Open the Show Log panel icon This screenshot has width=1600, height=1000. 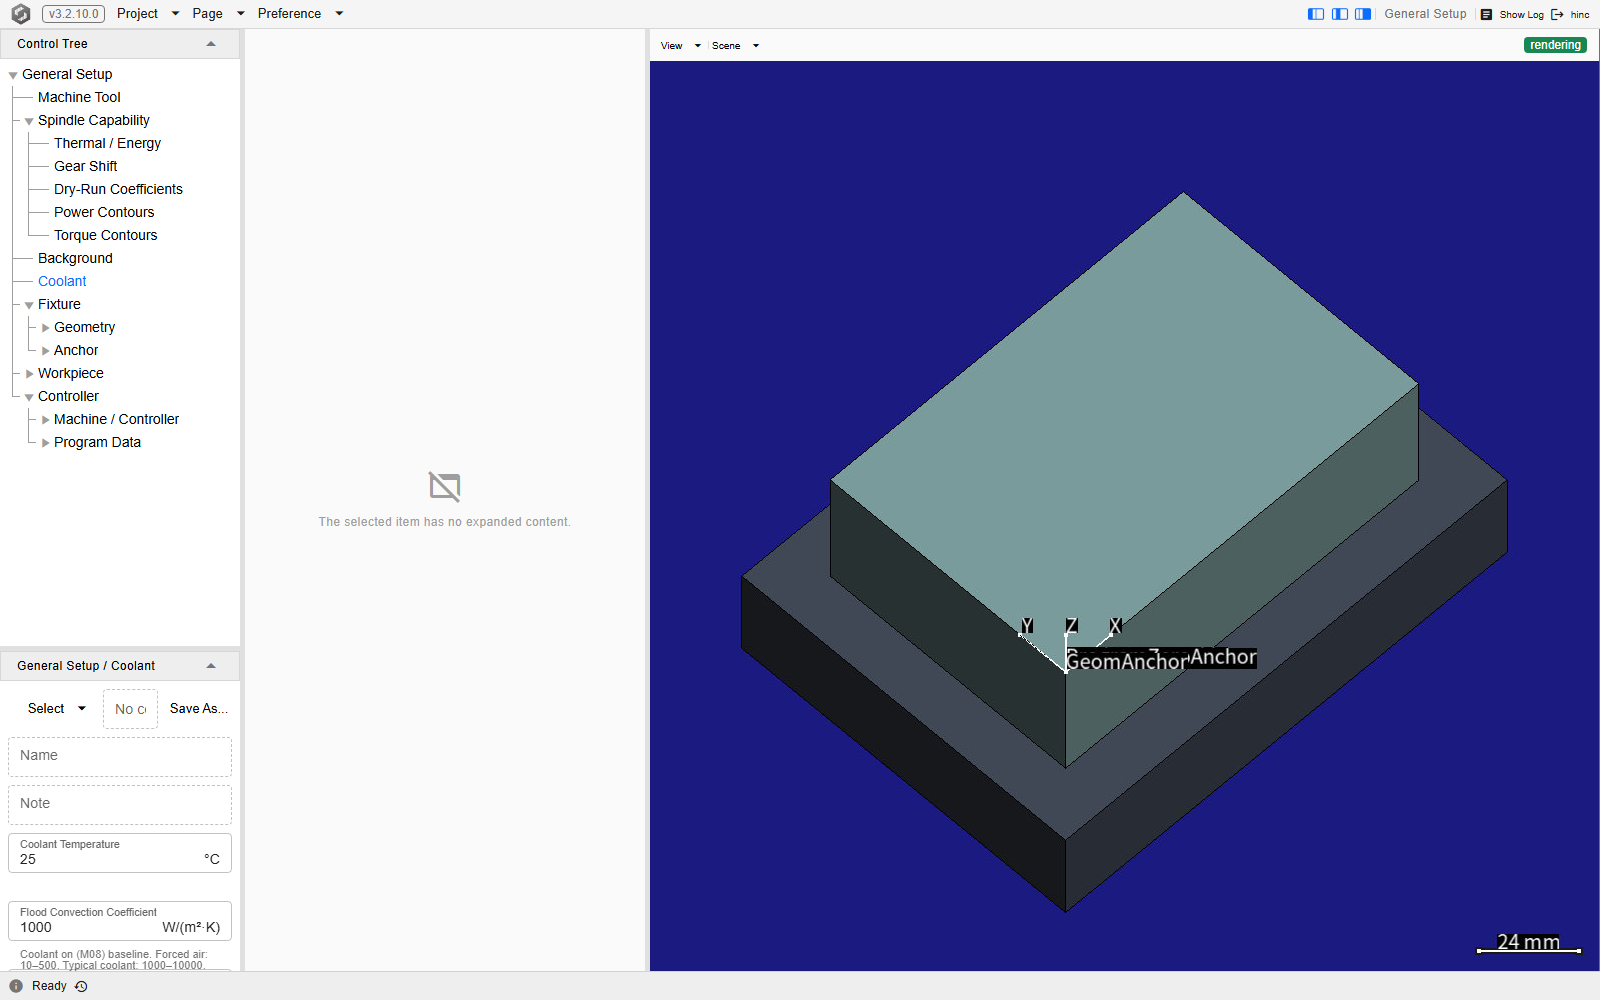(1487, 15)
